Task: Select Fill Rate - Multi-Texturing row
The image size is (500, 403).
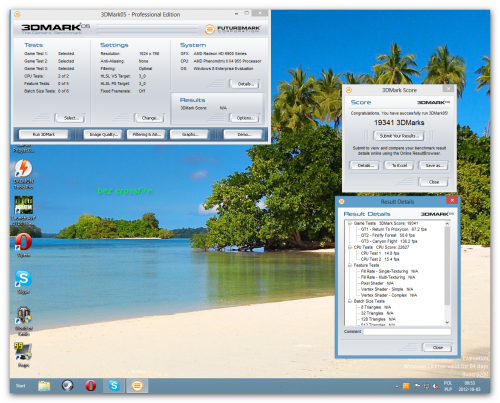Action: tap(388, 277)
